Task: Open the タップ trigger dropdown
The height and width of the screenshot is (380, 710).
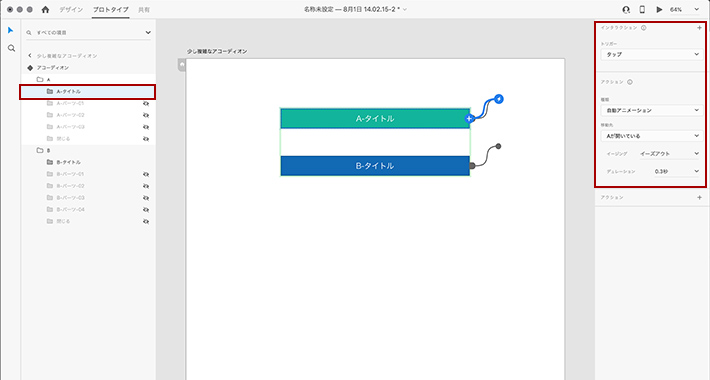Action: 652,54
